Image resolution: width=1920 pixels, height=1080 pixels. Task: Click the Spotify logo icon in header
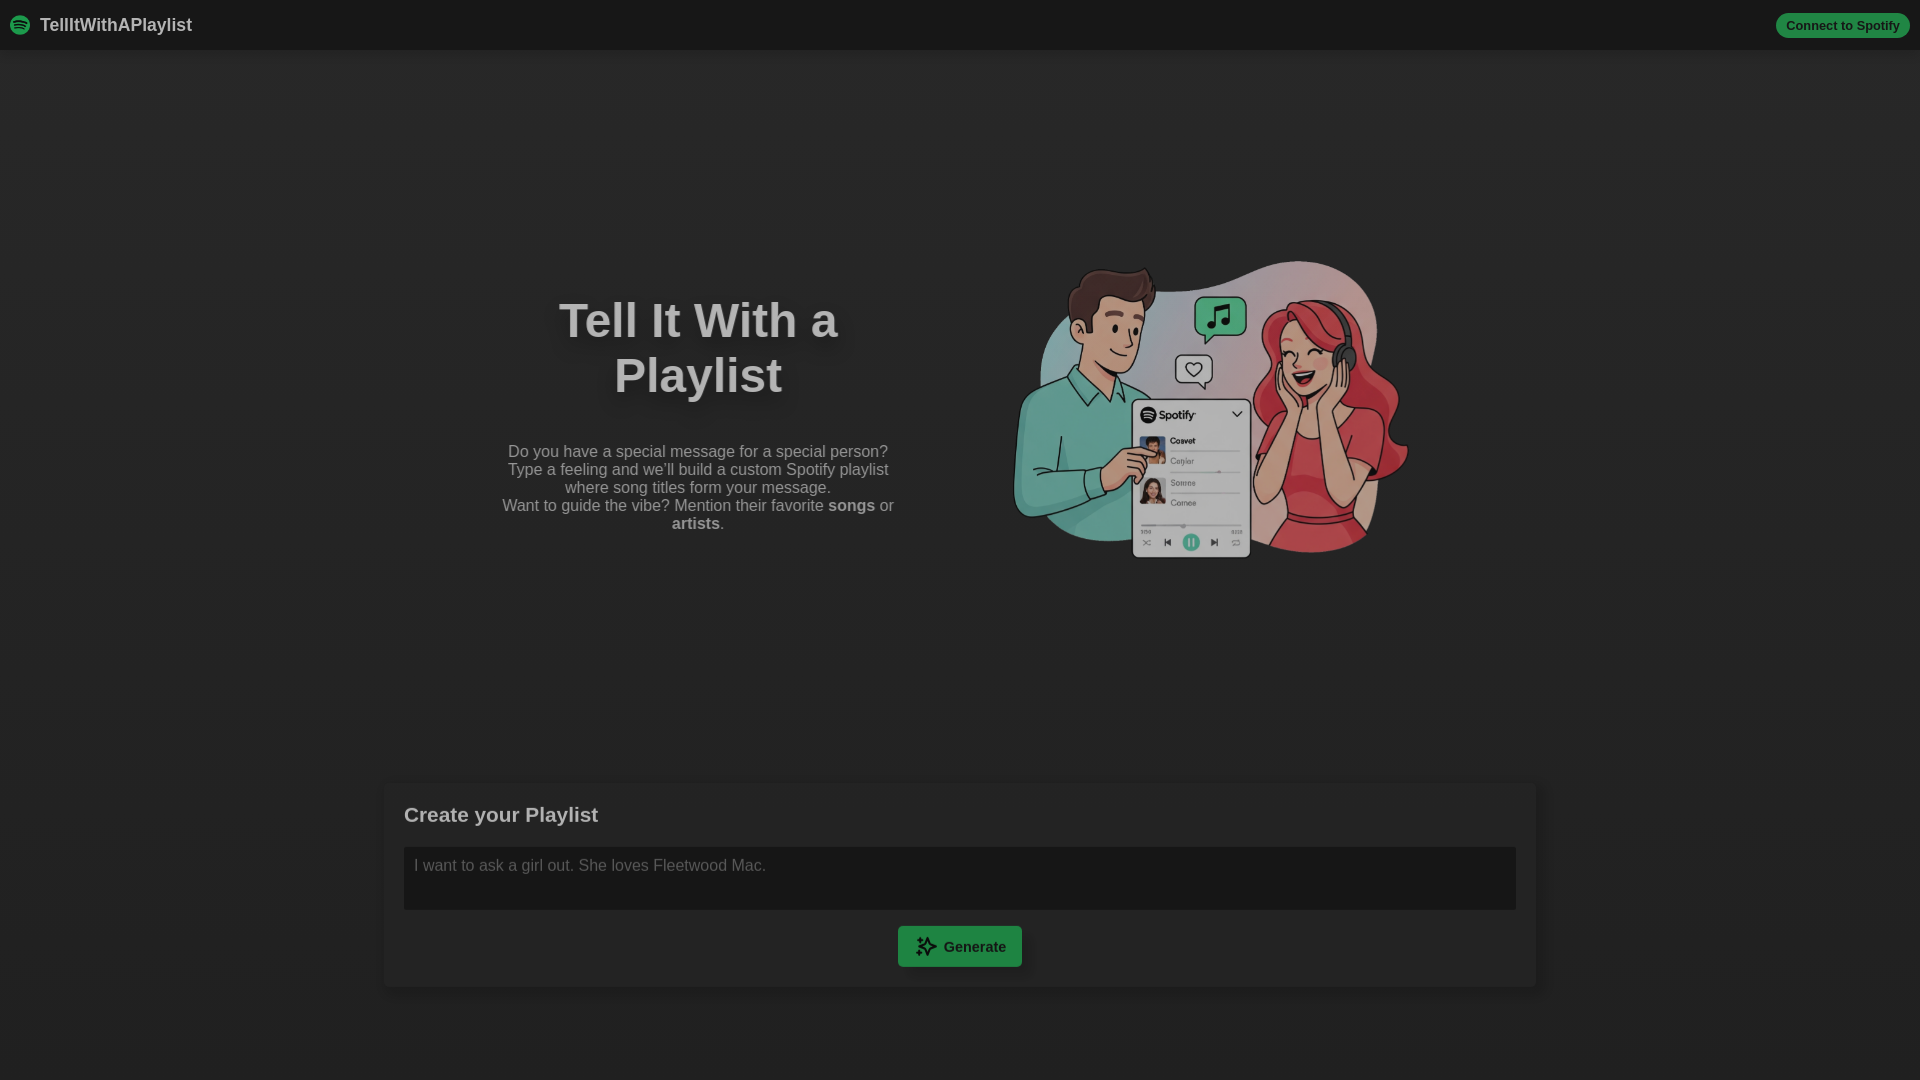pyautogui.click(x=20, y=25)
